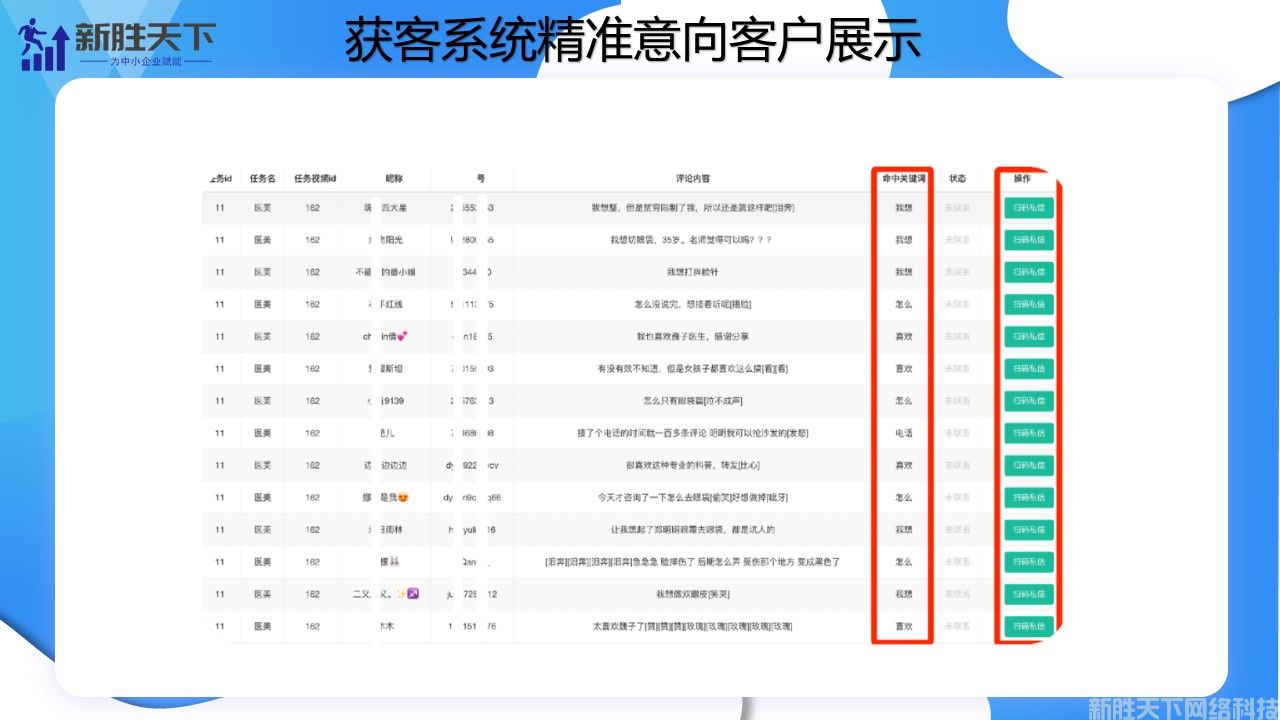Click the 昵称 column header
The height and width of the screenshot is (720, 1280).
click(394, 179)
